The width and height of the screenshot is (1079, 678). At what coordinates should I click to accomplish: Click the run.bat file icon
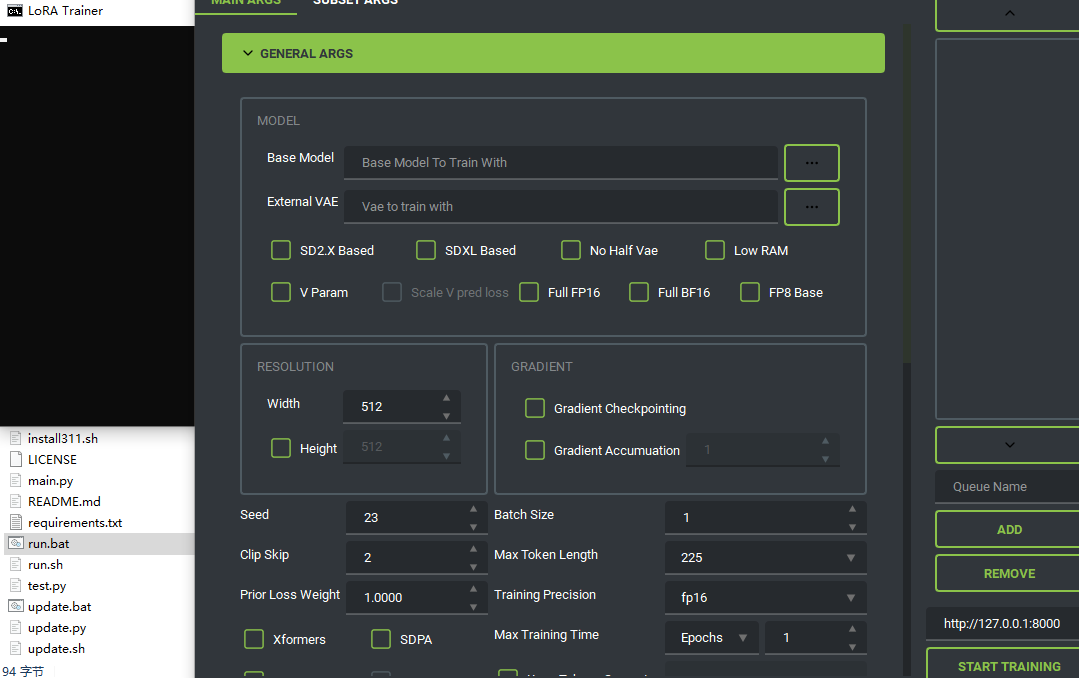click(15, 543)
